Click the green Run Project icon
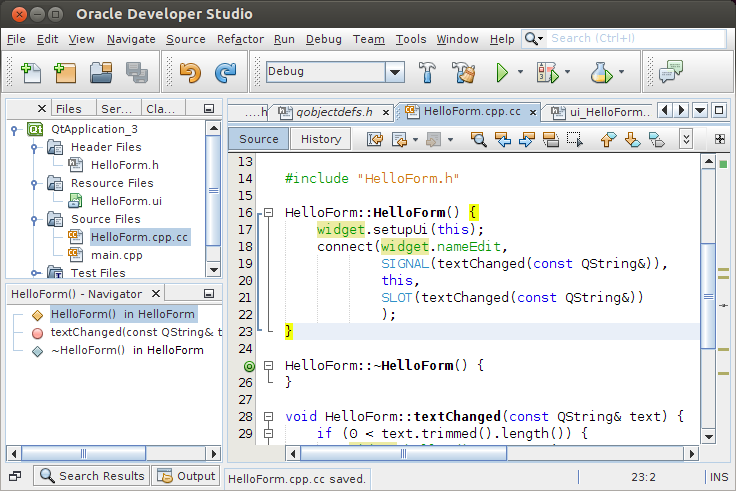Image resolution: width=736 pixels, height=491 pixels. click(503, 72)
